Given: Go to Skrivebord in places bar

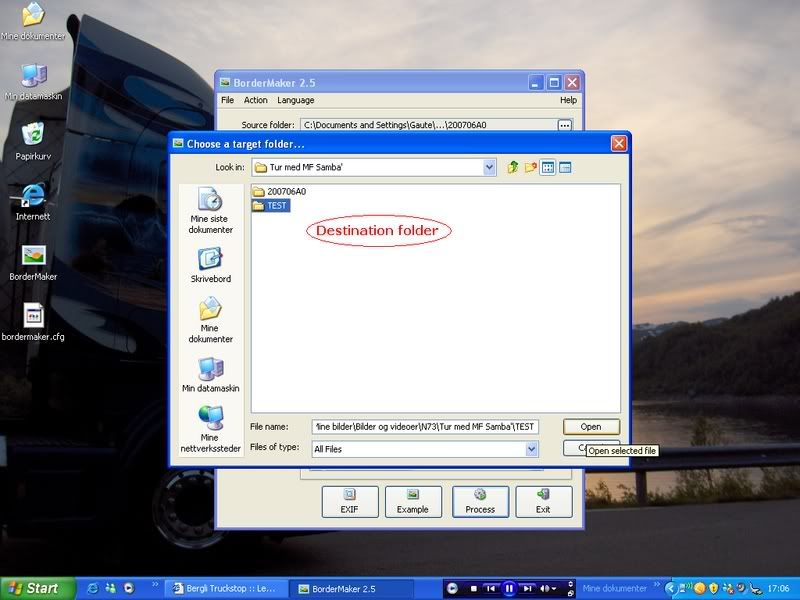Looking at the screenshot, I should point(211,265).
